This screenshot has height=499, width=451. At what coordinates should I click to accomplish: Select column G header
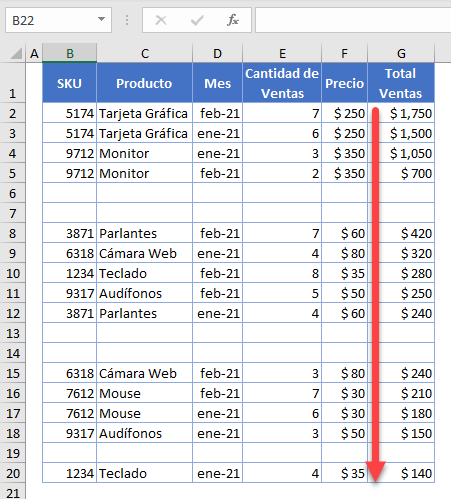(401, 53)
